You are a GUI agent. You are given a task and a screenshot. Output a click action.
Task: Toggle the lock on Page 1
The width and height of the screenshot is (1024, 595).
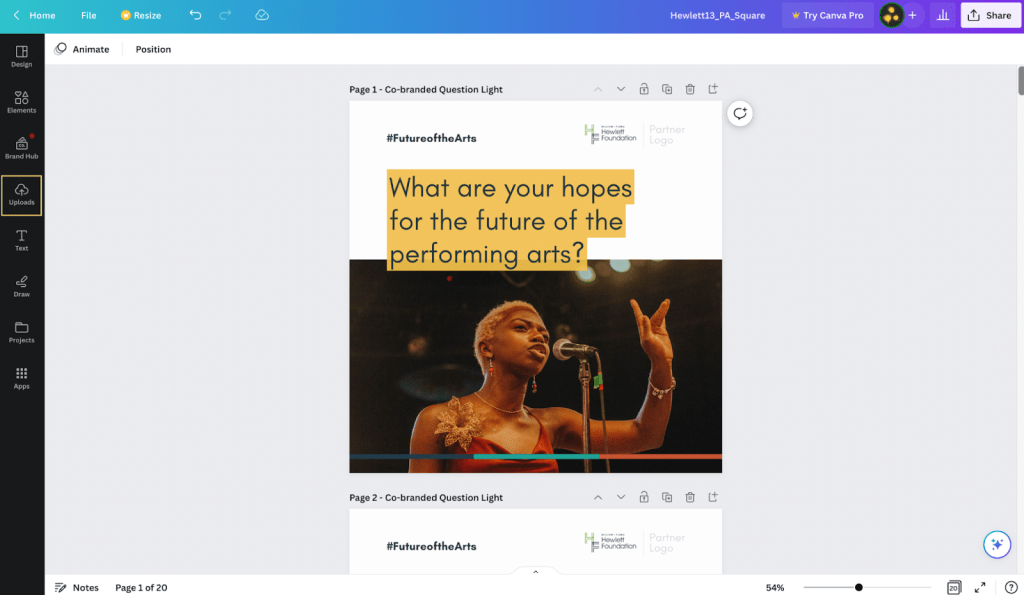[644, 89]
